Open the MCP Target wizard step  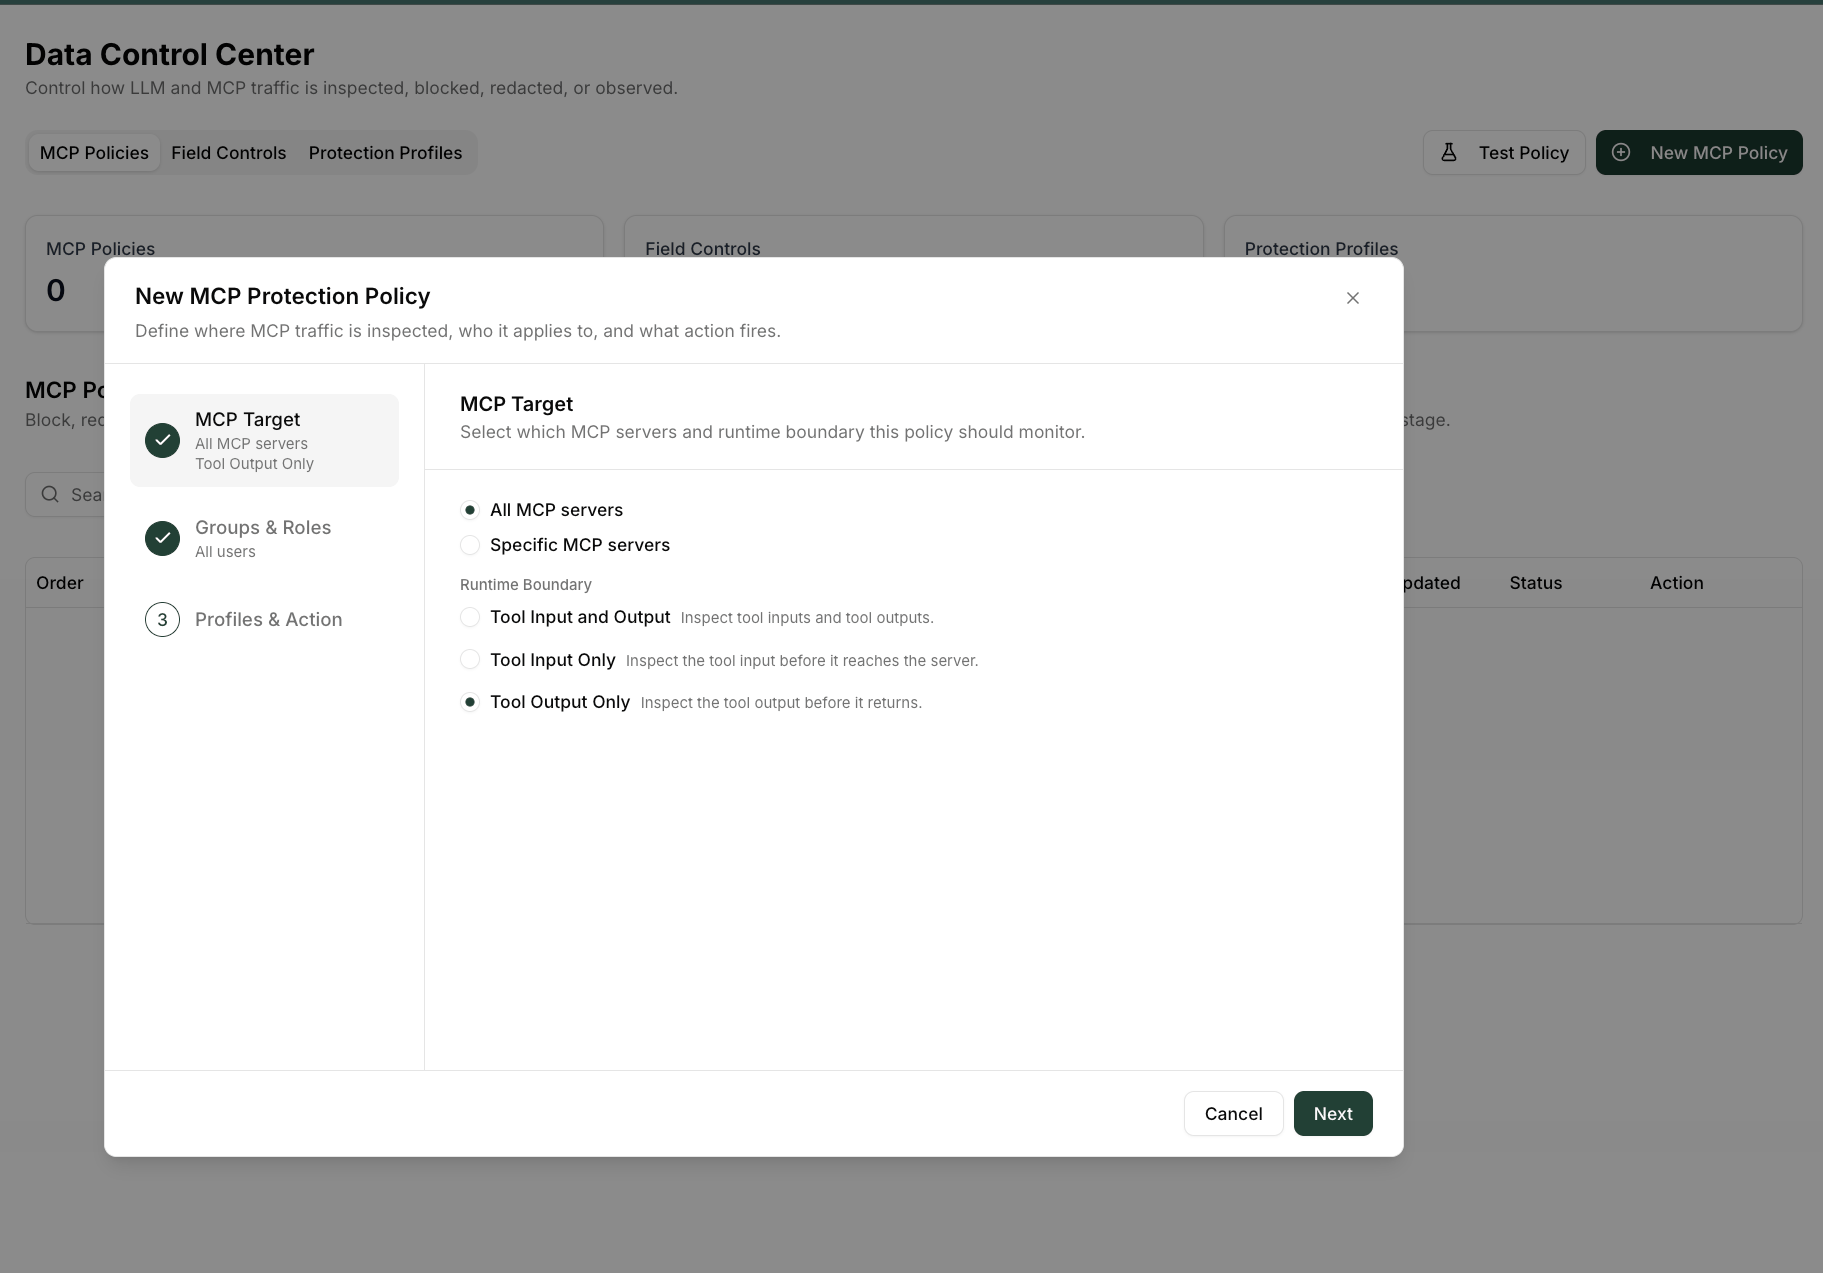coord(264,440)
